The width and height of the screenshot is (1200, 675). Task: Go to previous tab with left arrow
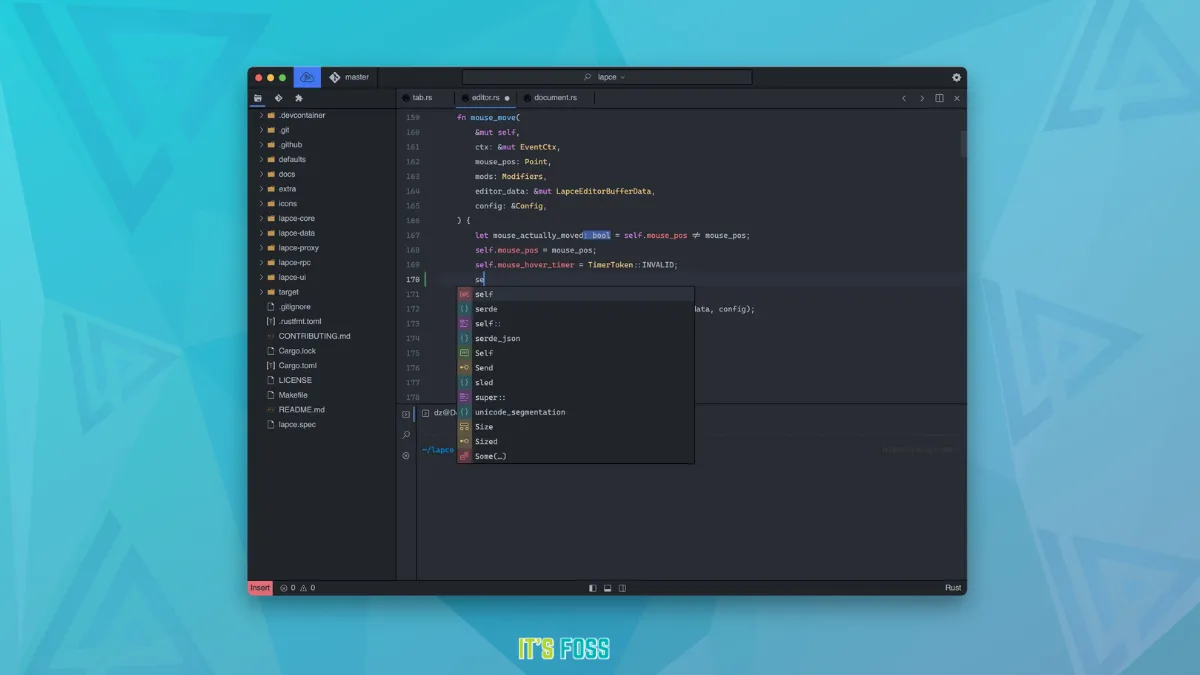pos(904,98)
